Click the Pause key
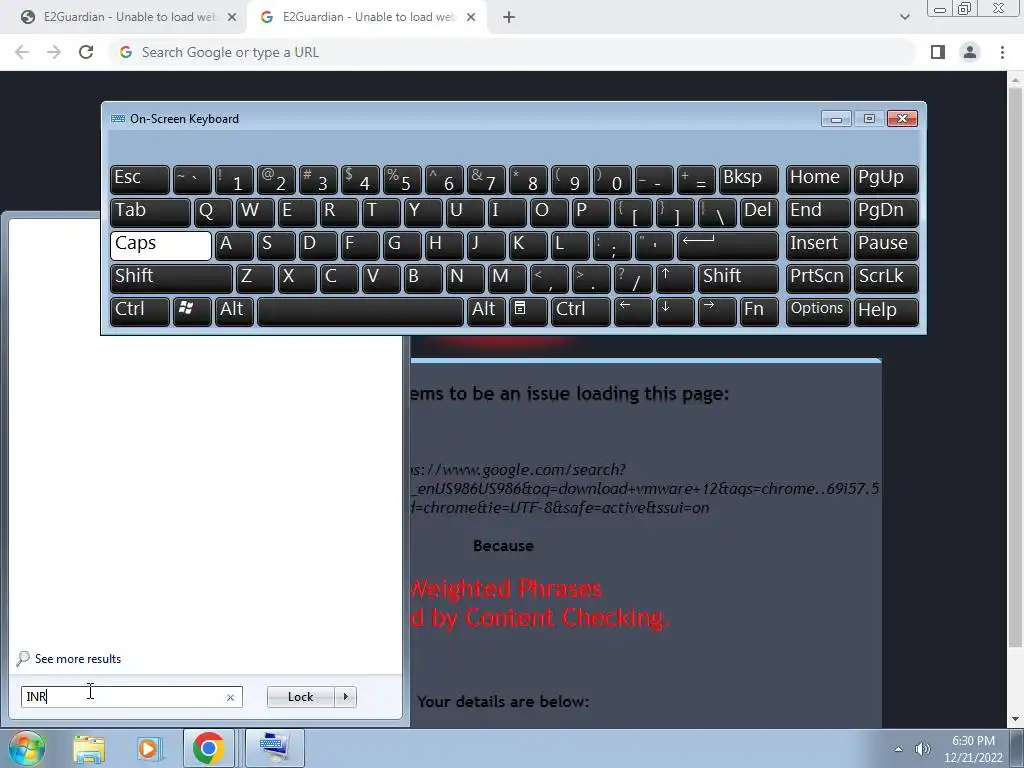The image size is (1024, 768). click(886, 245)
